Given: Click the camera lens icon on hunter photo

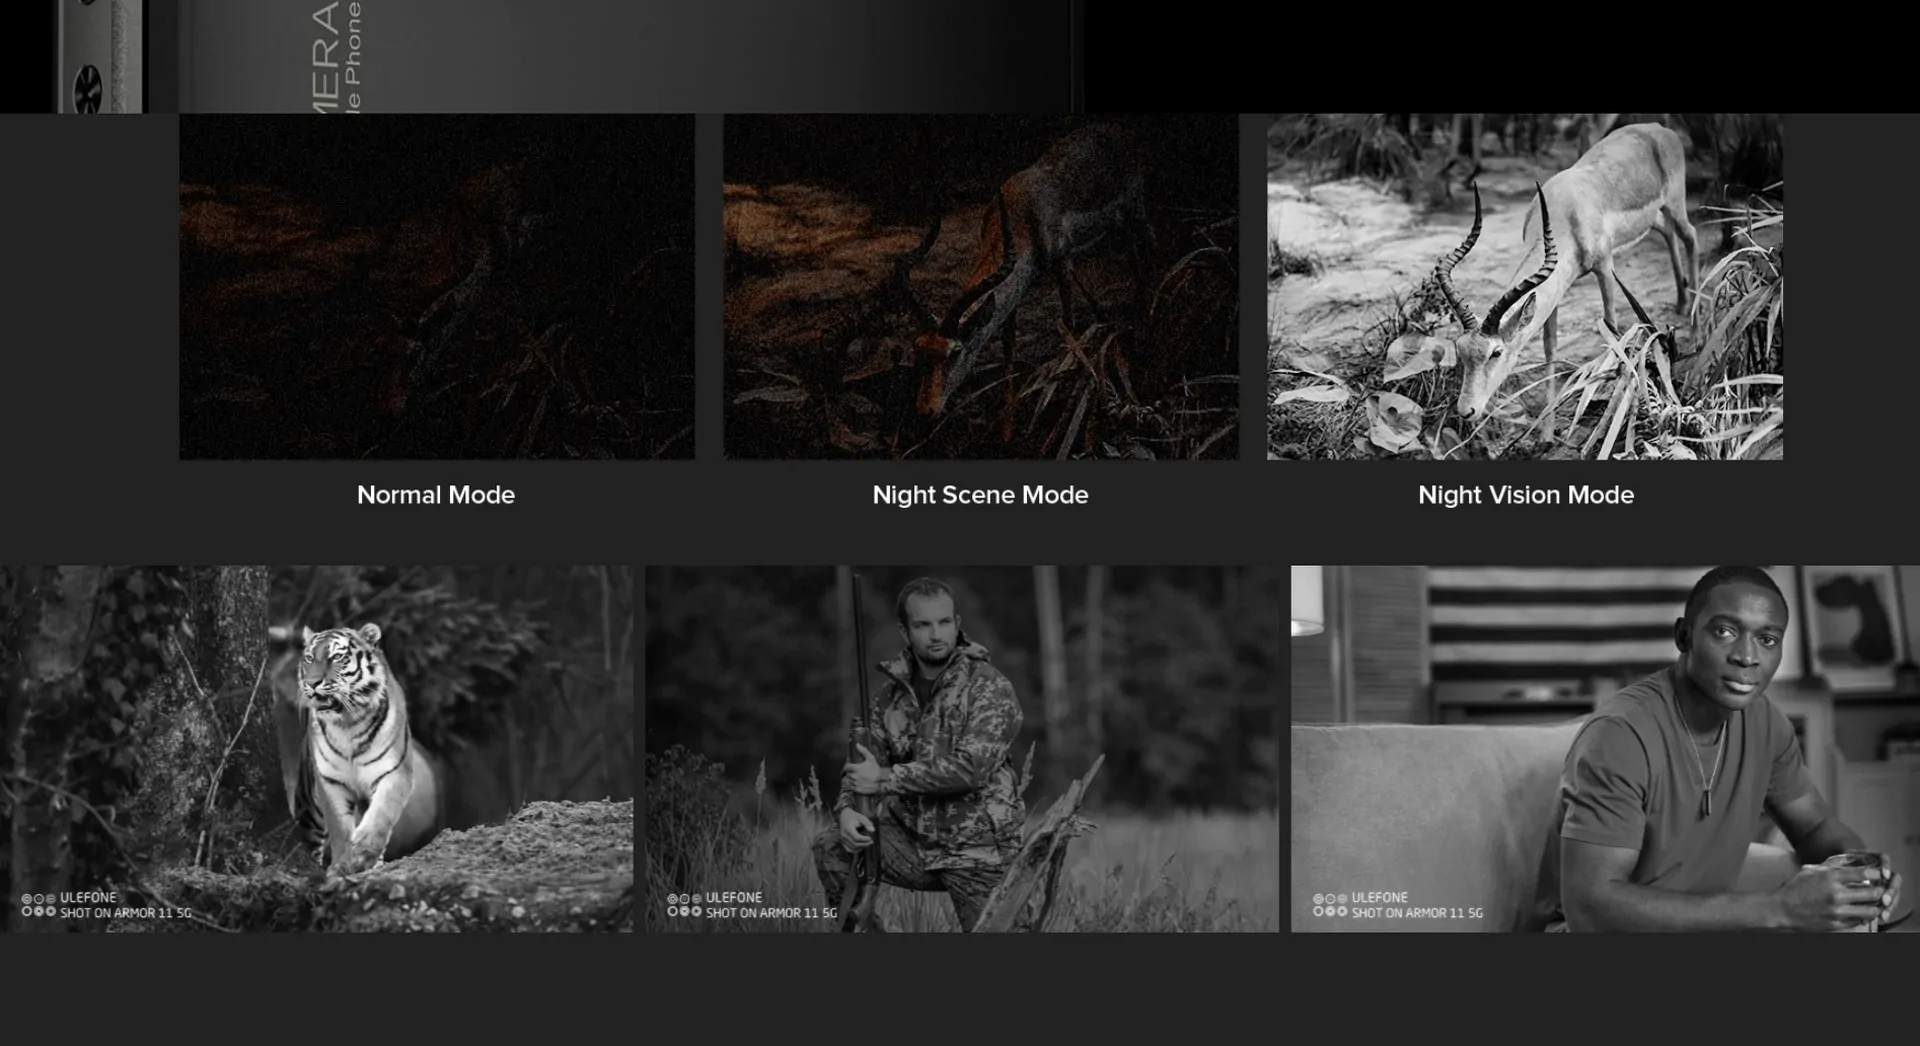Looking at the screenshot, I should (x=685, y=905).
